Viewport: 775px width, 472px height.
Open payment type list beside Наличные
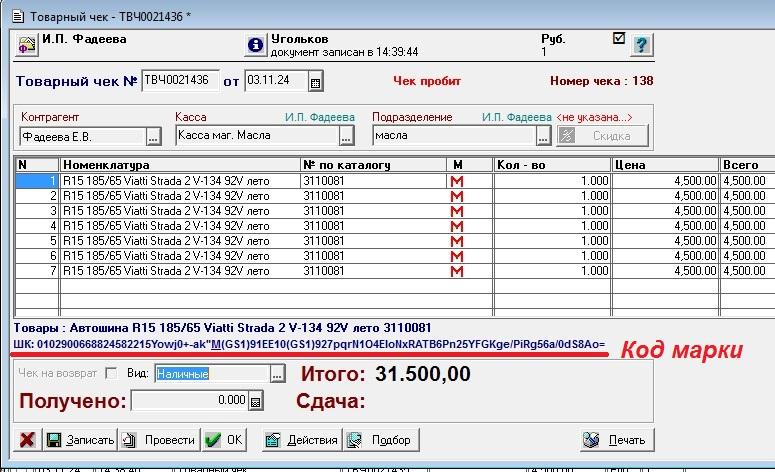(277, 374)
